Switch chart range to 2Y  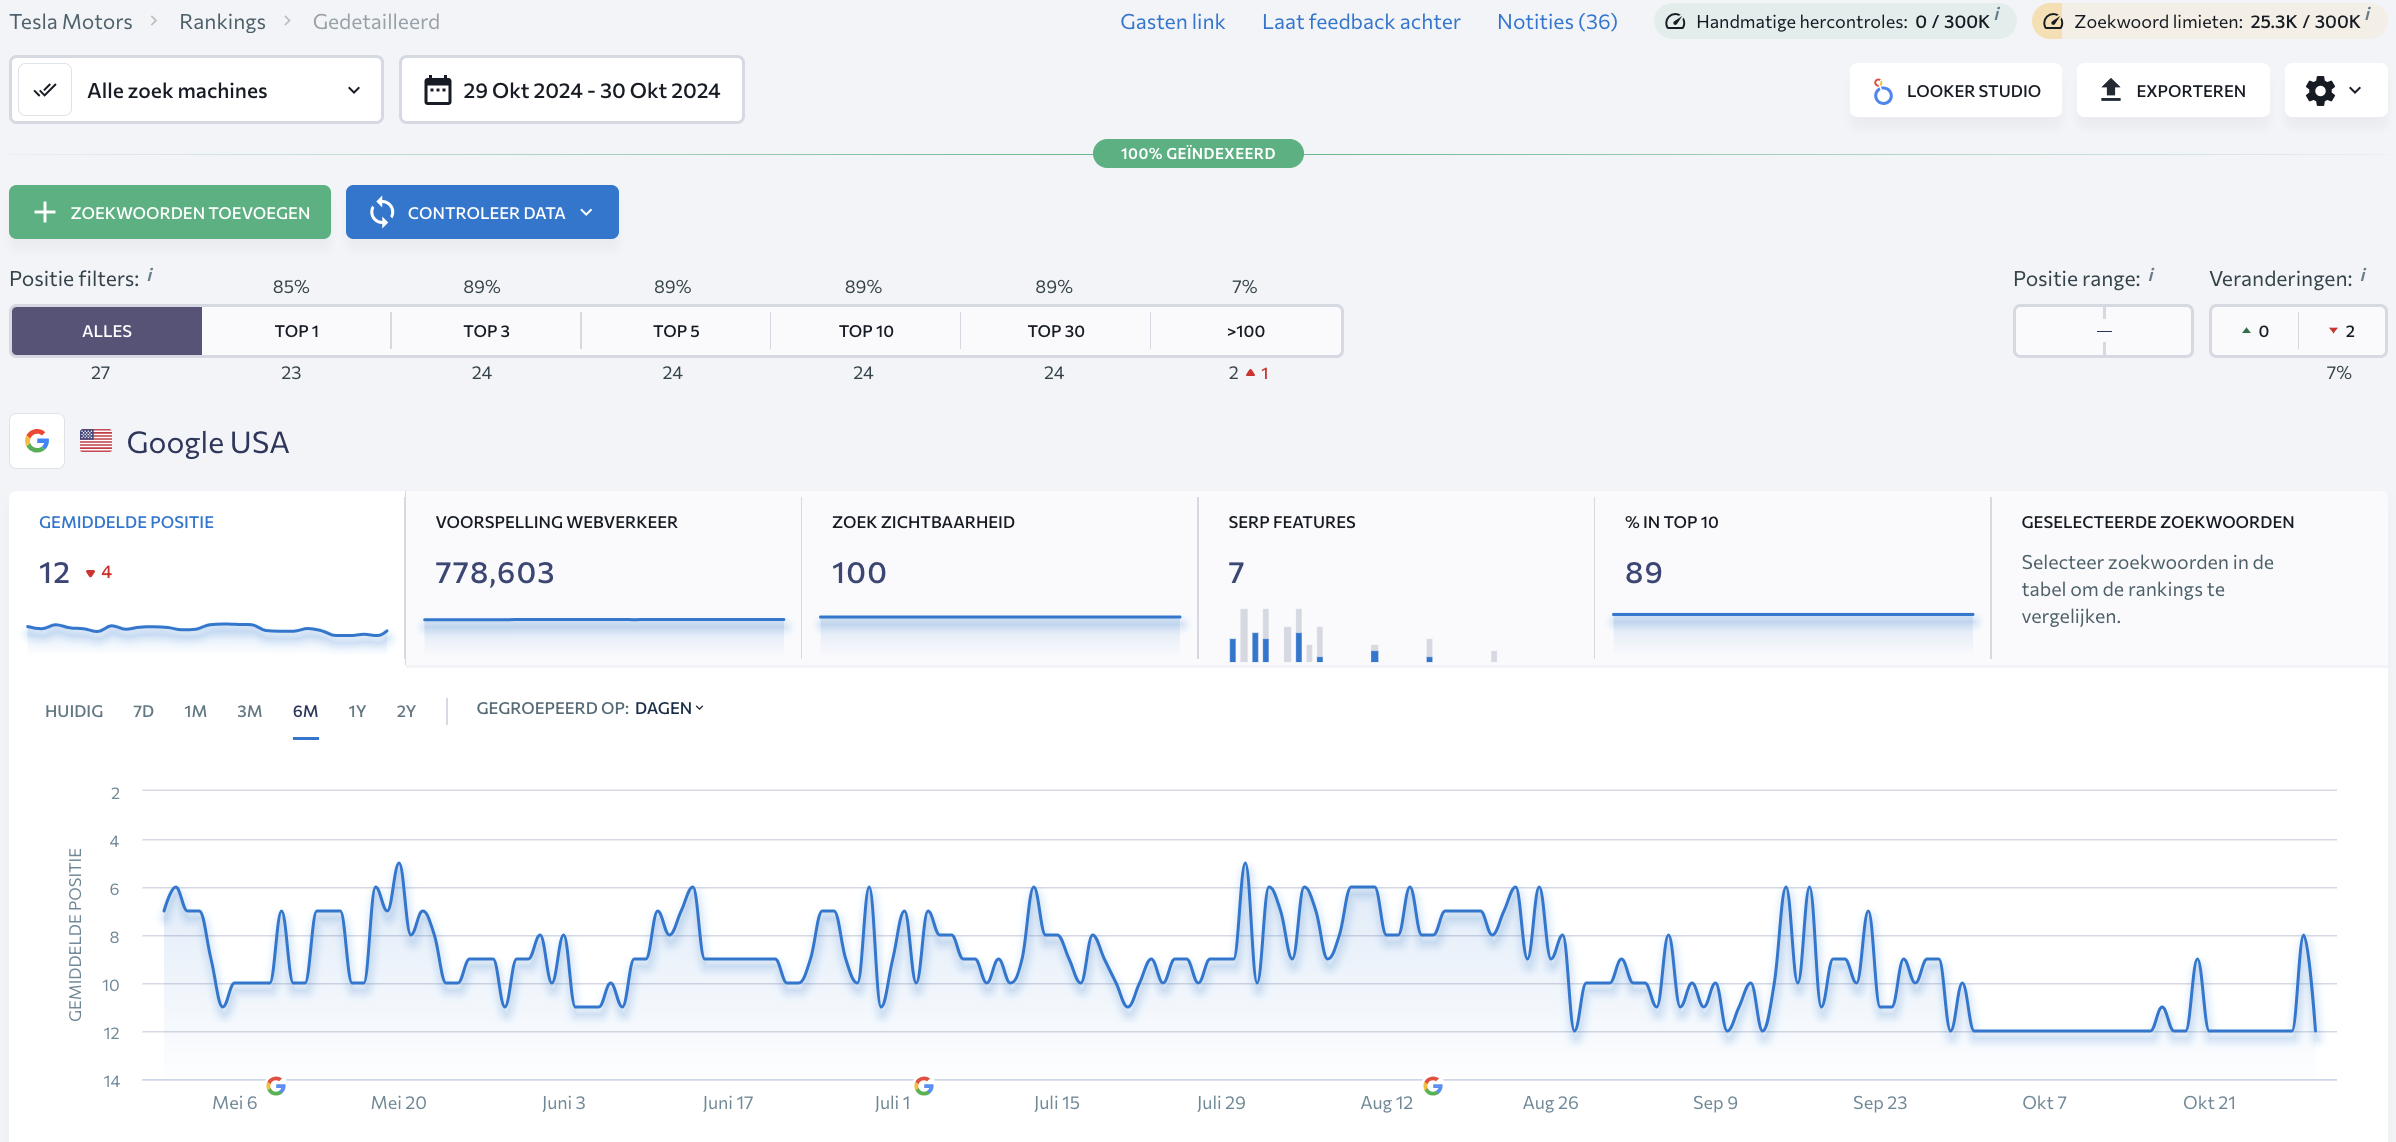point(406,711)
